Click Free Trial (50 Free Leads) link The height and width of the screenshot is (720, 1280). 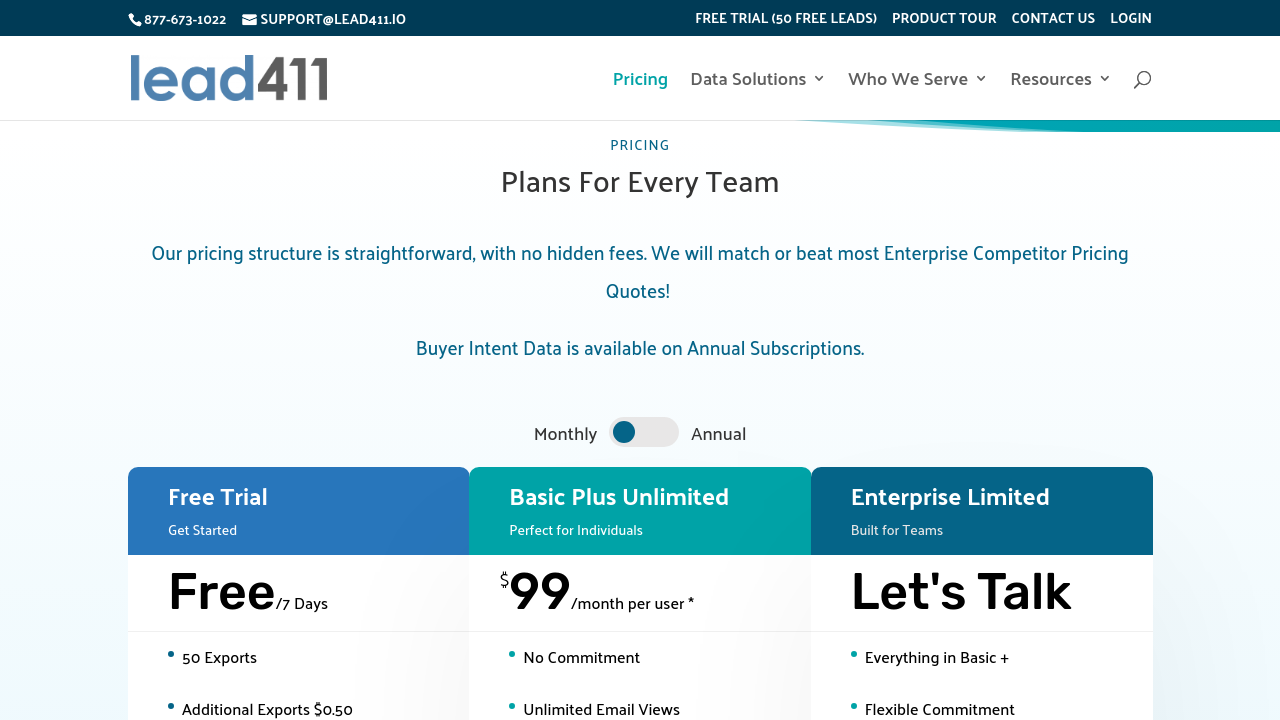[x=786, y=18]
